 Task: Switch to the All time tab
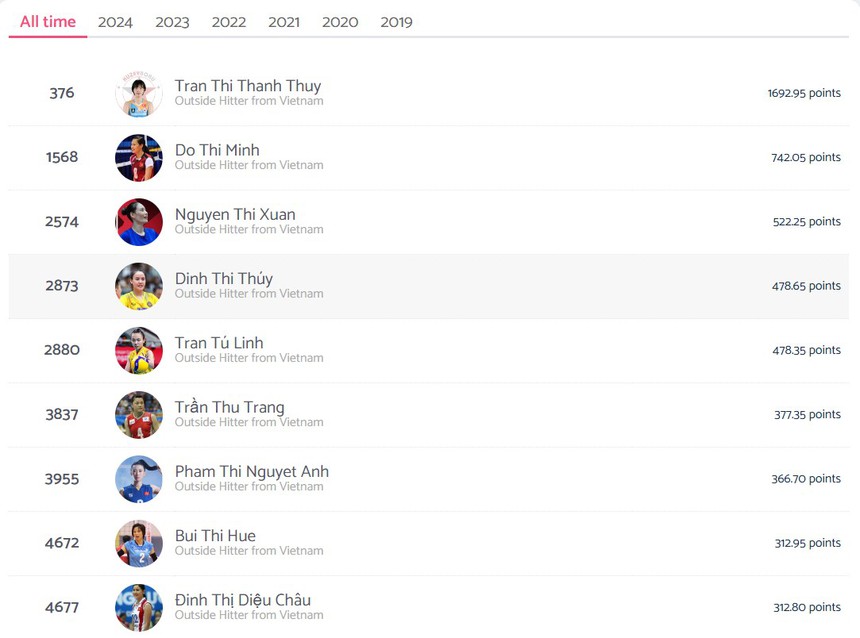tap(48, 22)
